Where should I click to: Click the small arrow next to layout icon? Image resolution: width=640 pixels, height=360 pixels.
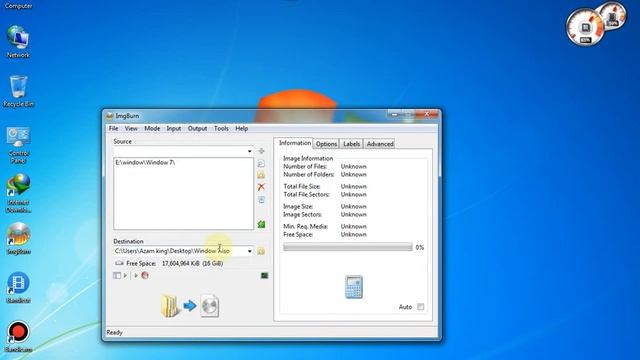coord(125,276)
